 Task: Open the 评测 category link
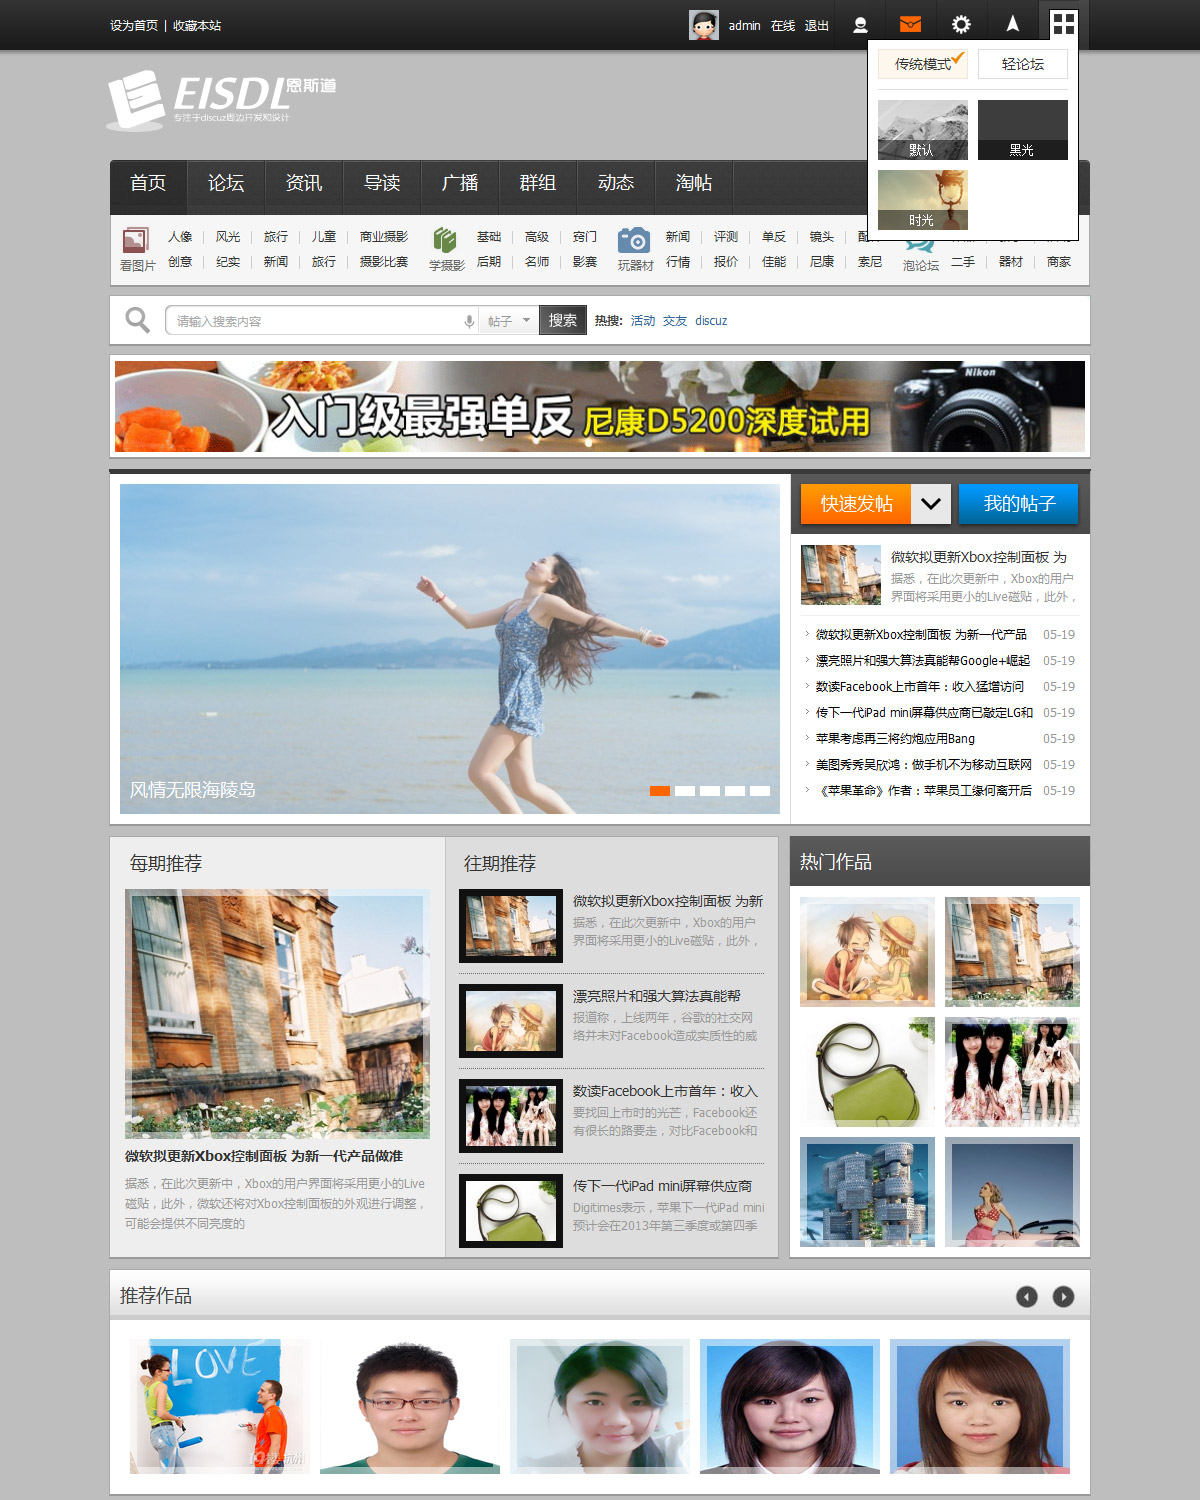coord(726,237)
